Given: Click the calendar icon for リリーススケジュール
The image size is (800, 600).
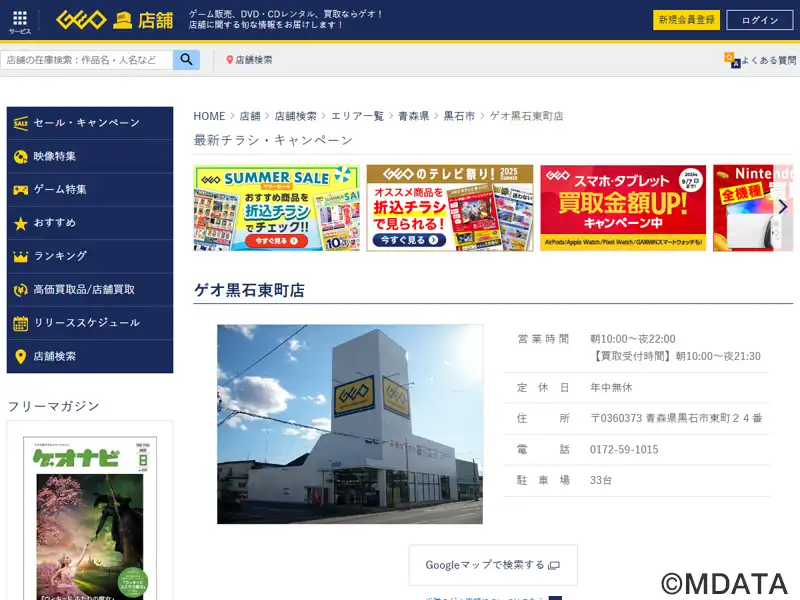Looking at the screenshot, I should click(20, 323).
